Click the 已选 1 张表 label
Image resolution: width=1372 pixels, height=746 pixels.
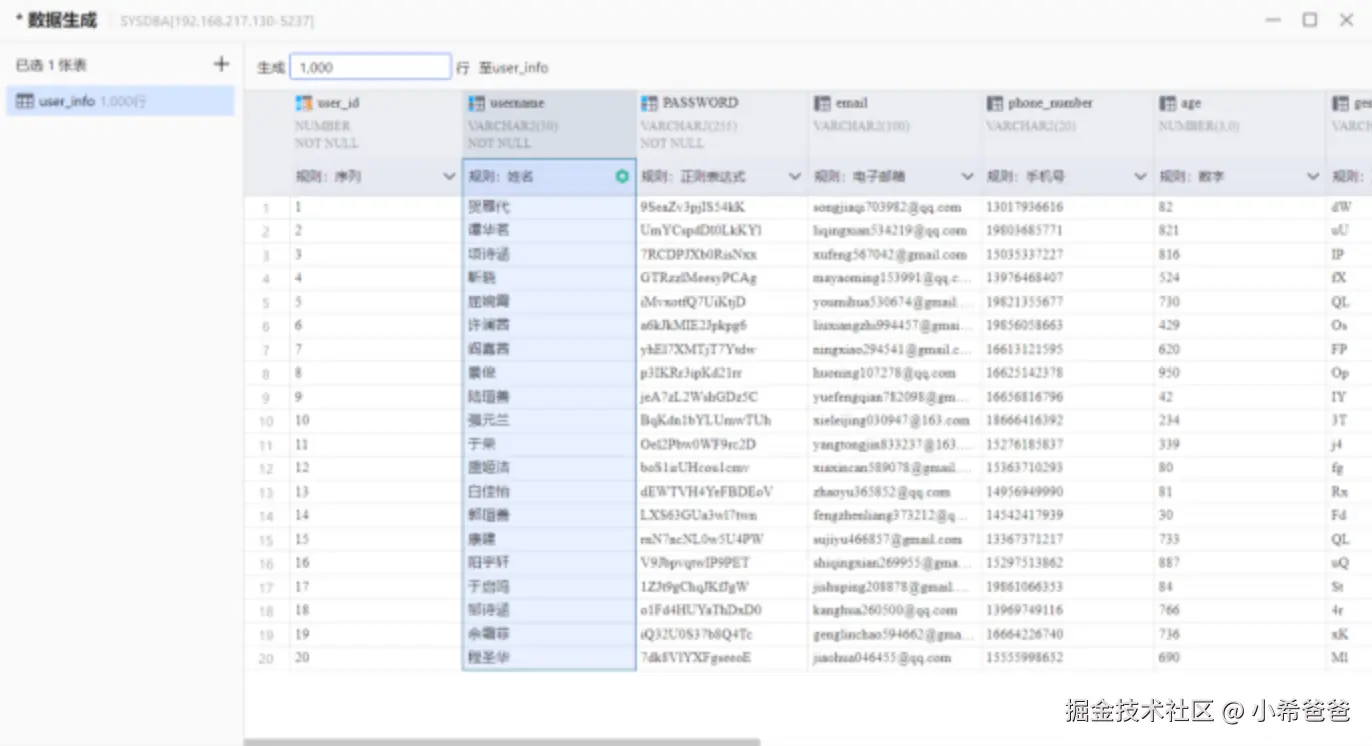coord(51,65)
